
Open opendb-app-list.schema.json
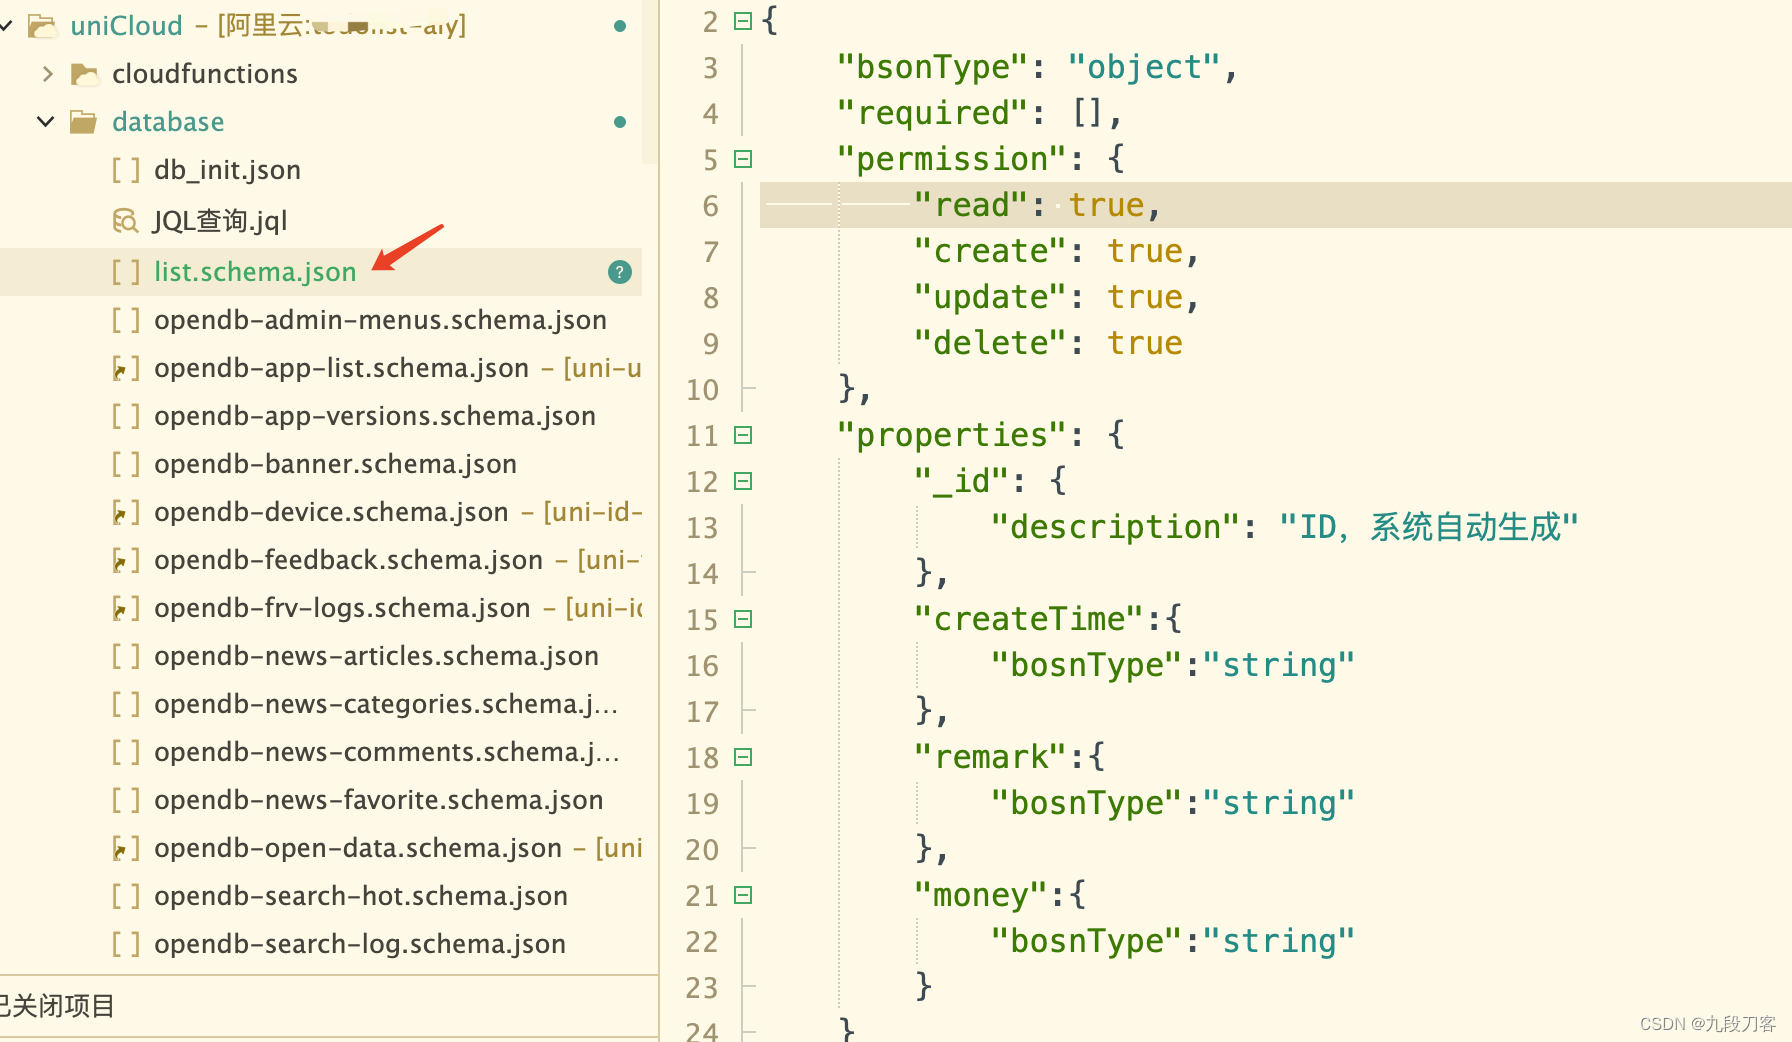click(341, 368)
